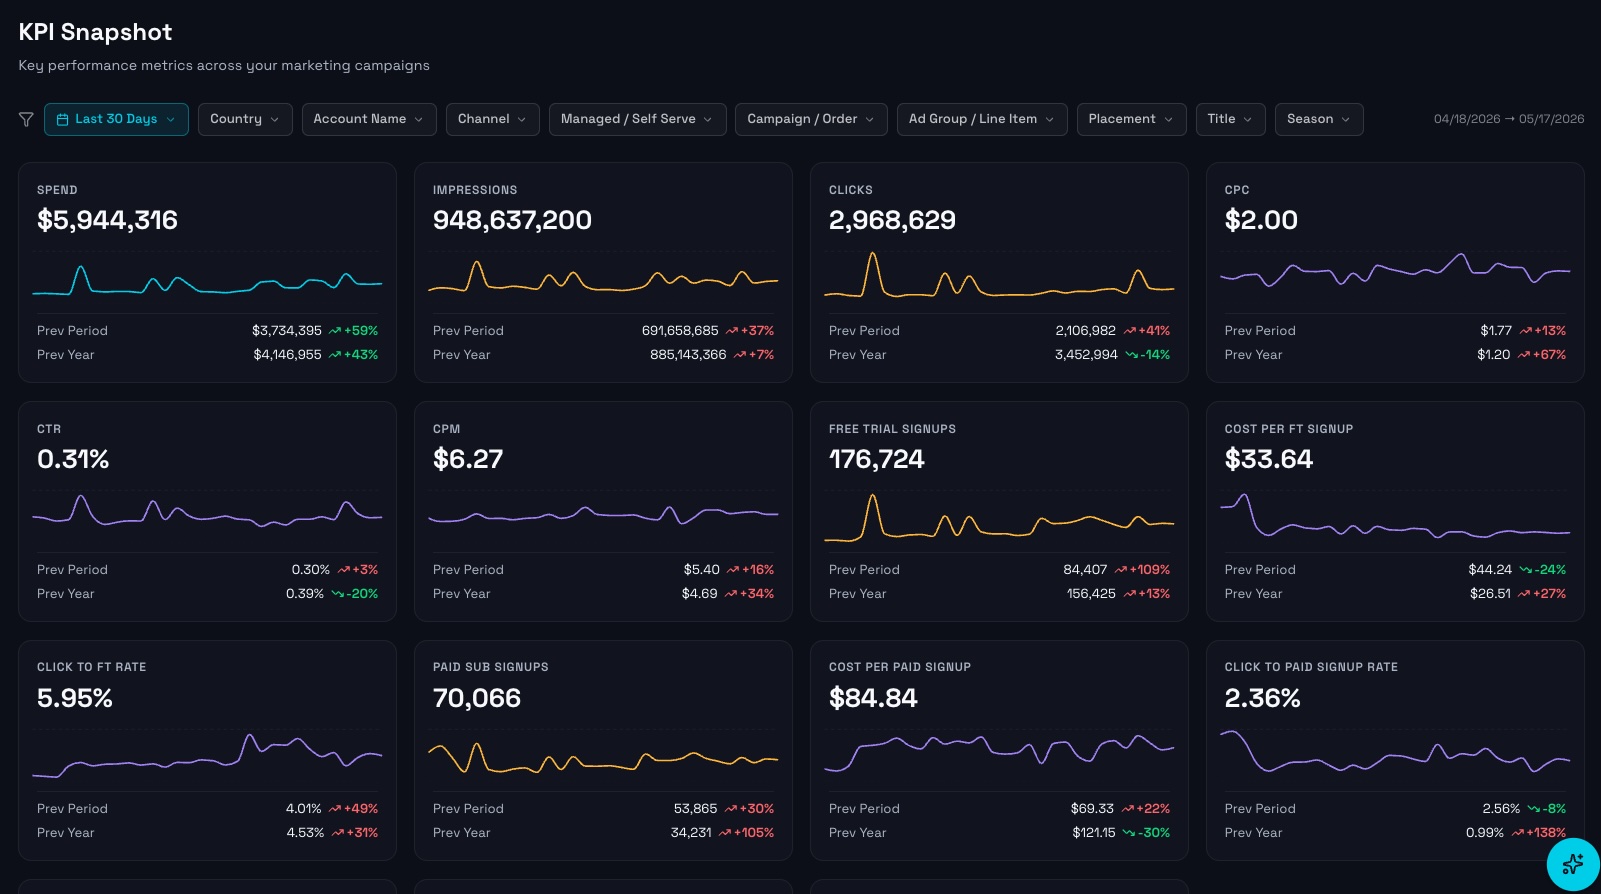The width and height of the screenshot is (1601, 894).
Task: Click the Paid Sub Signups sparkline
Action: [603, 757]
